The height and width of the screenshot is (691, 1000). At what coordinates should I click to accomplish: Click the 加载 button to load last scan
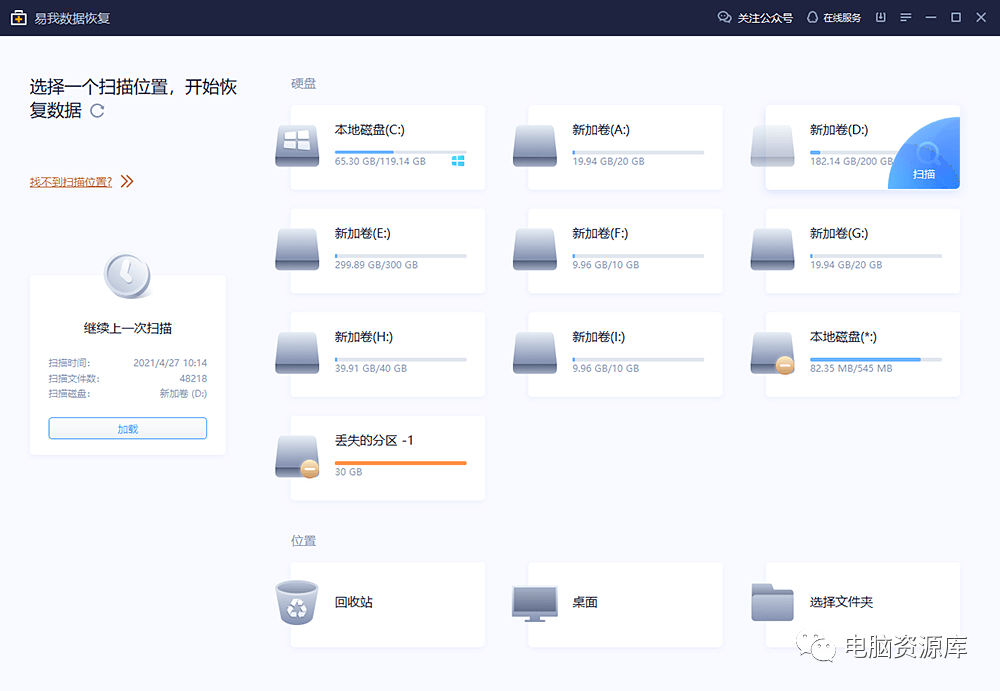click(x=128, y=428)
